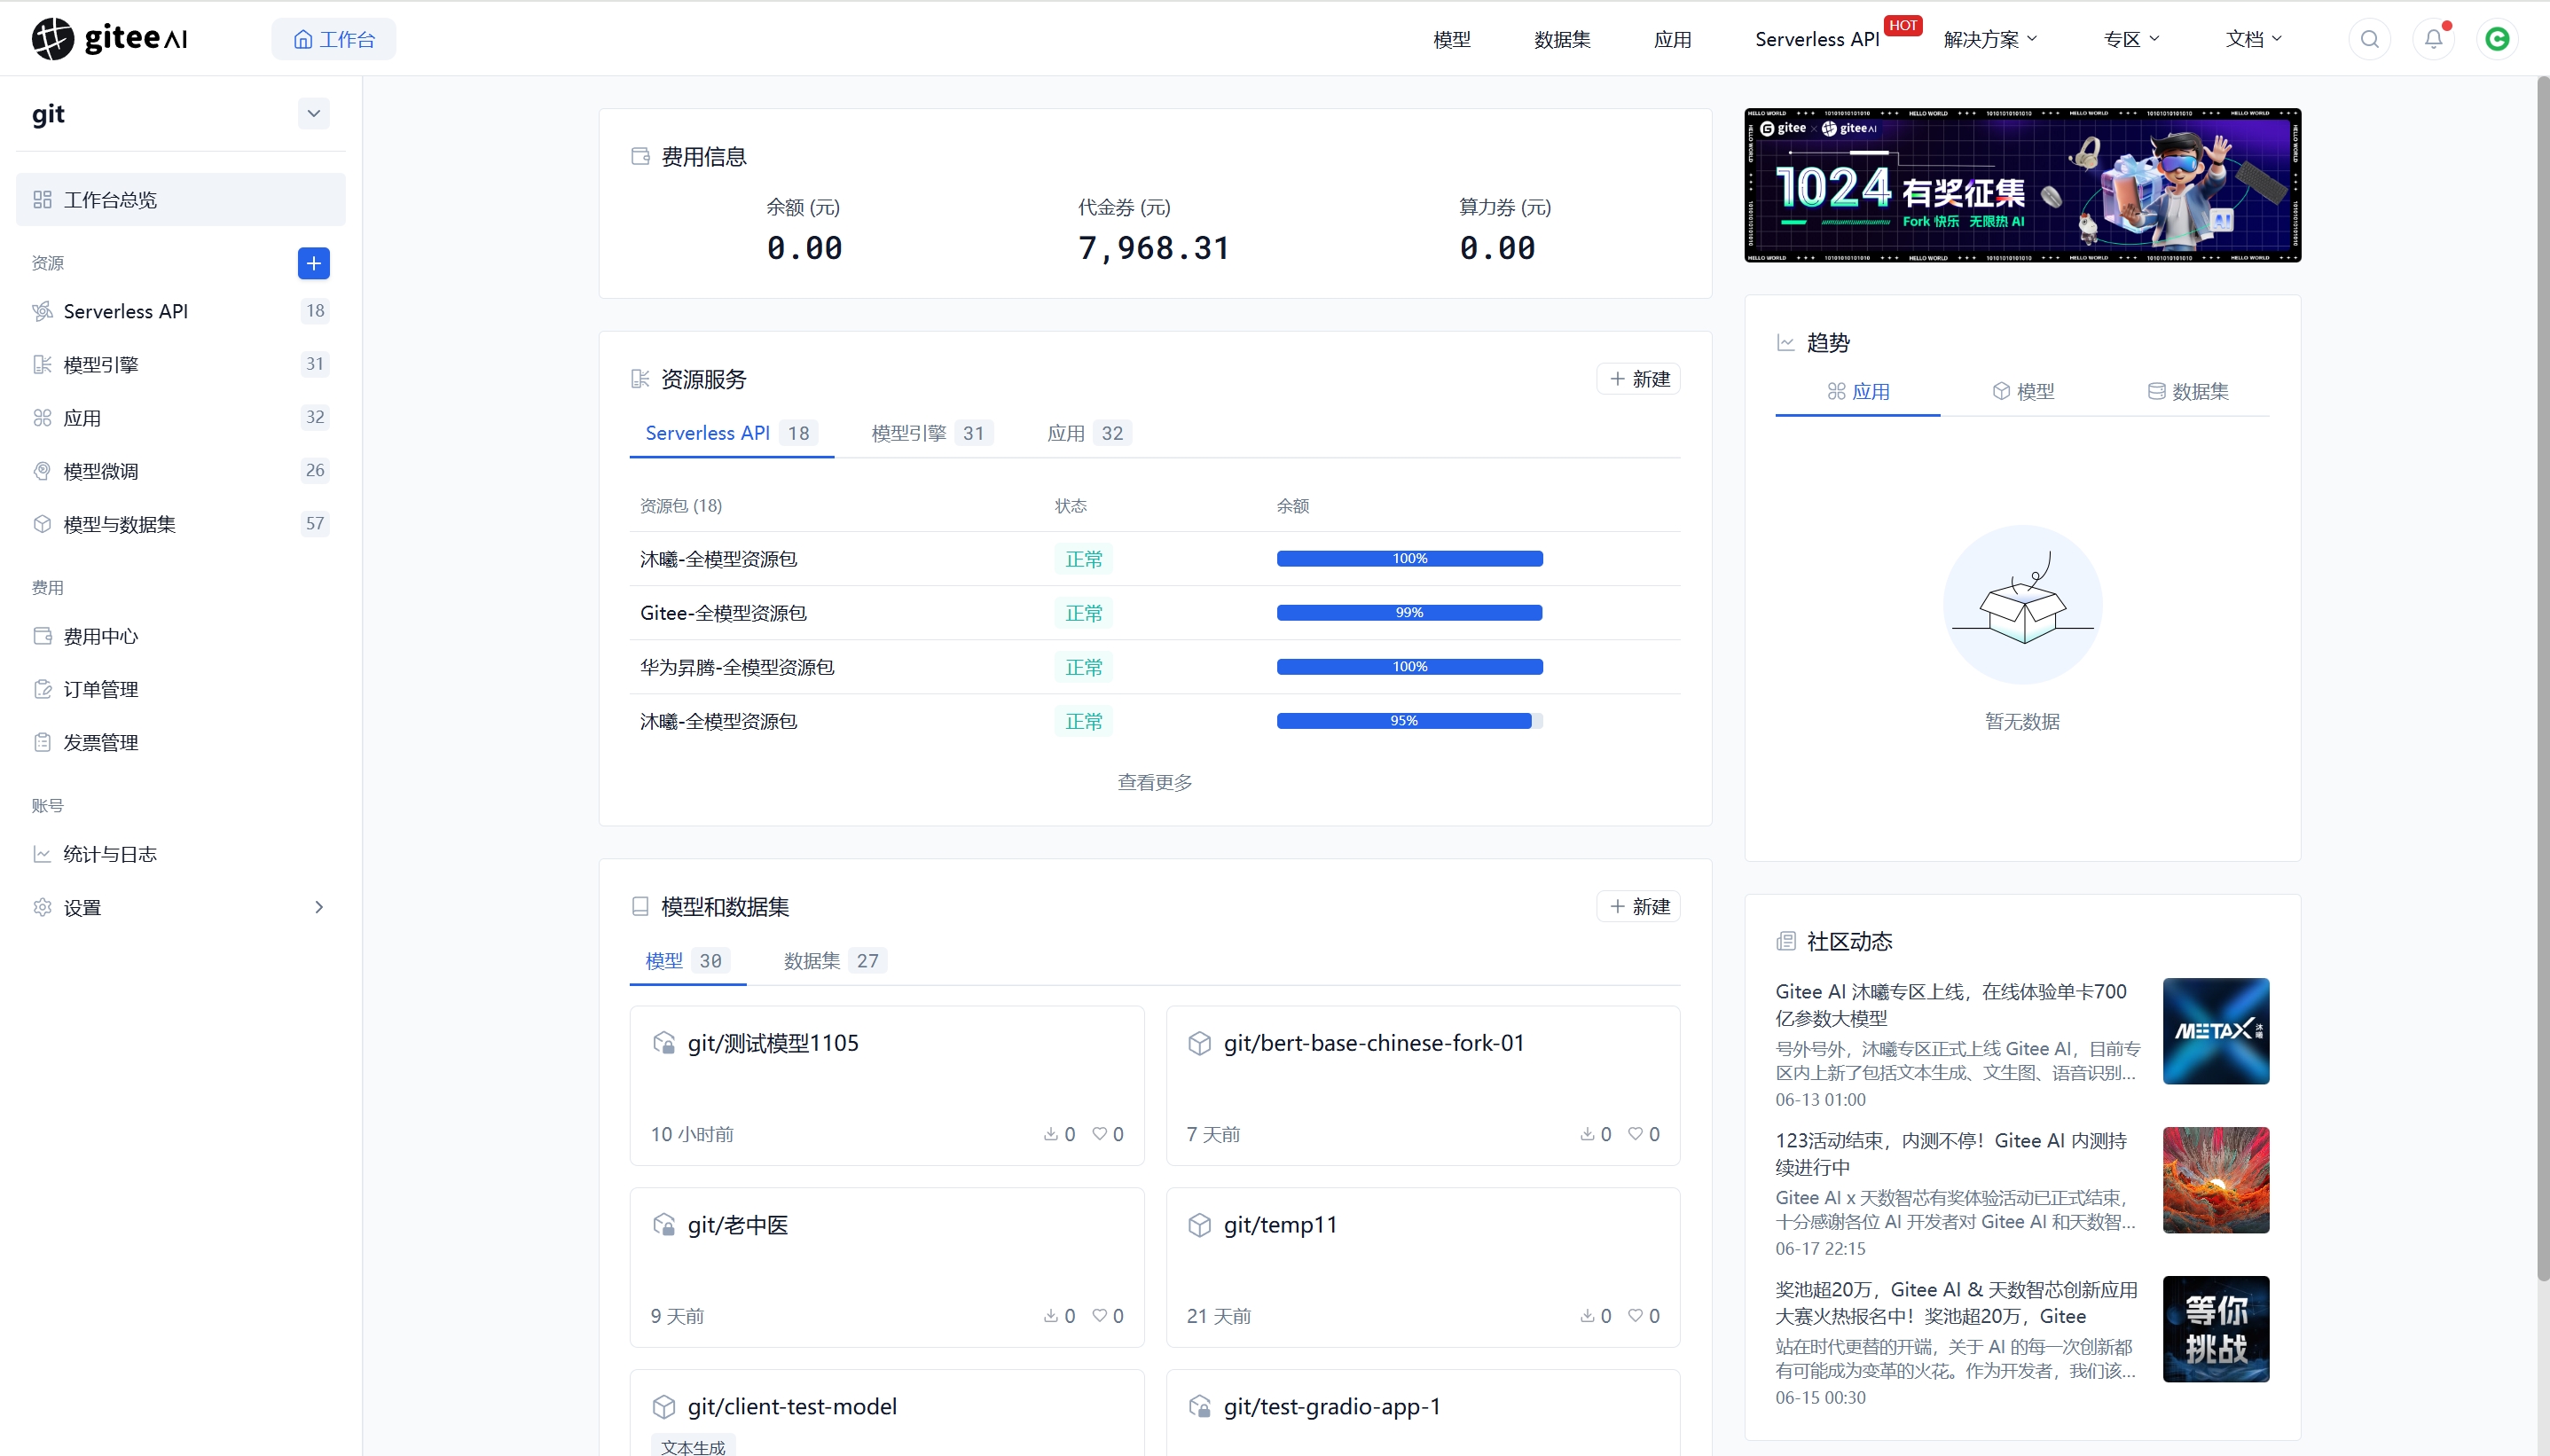Screen dimensions: 2550x1456
Task: Open 发票管理 in the sidebar
Action: pyautogui.click(x=180, y=742)
